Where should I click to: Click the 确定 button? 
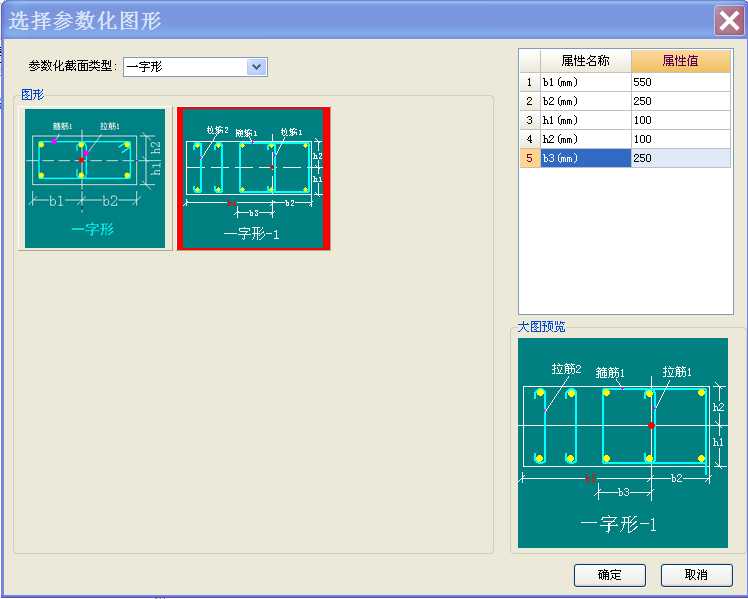coord(610,575)
